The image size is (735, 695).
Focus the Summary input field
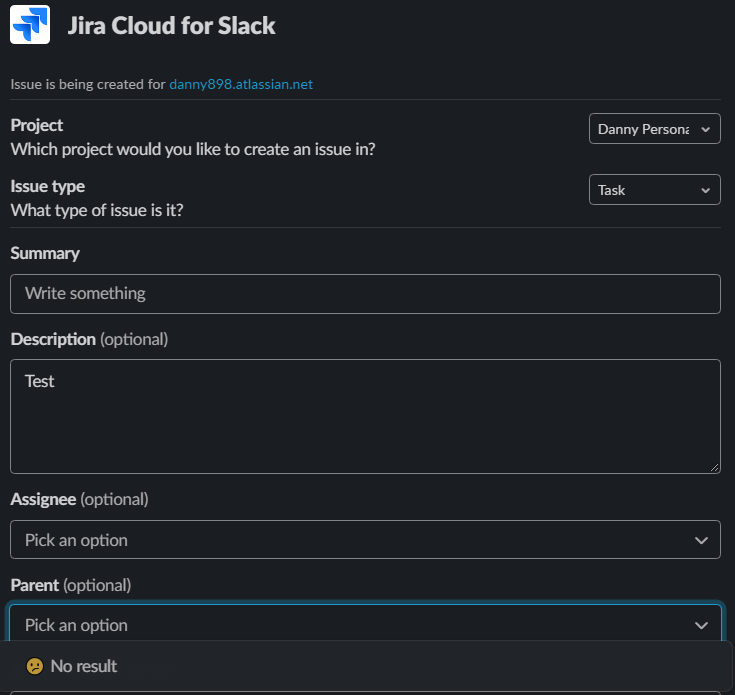coord(365,294)
